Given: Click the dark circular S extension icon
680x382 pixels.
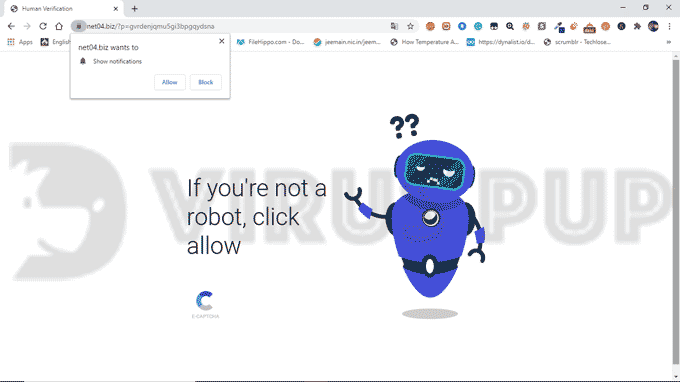Looking at the screenshot, I should (621, 26).
